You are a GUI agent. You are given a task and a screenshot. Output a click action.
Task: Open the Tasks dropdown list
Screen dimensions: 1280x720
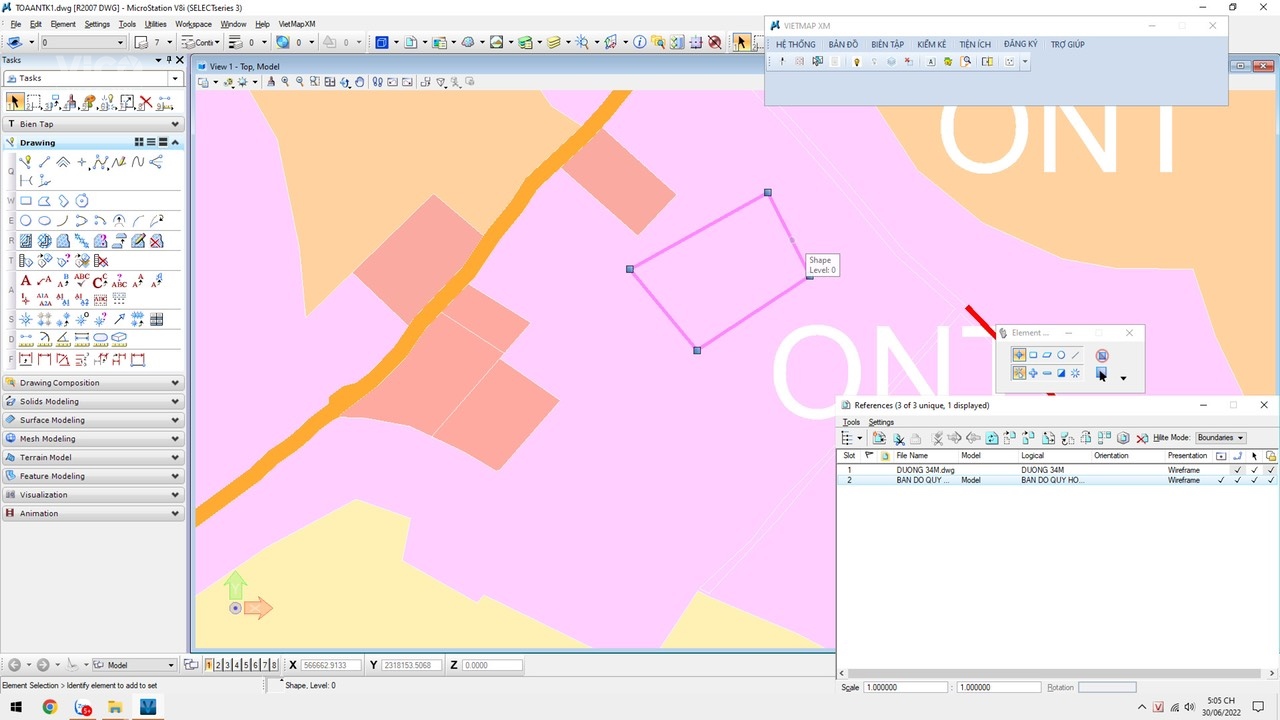175,78
